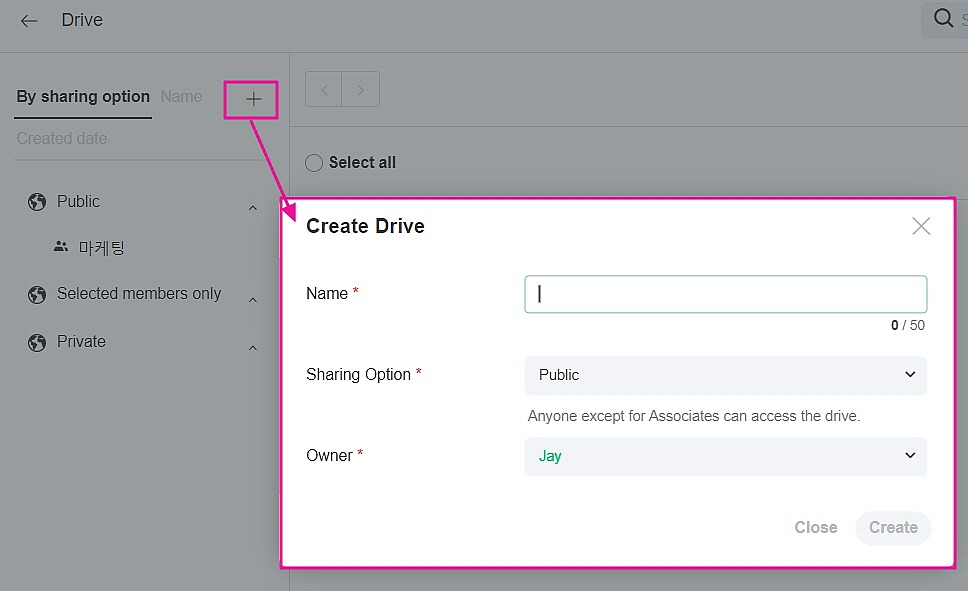Screen dimensions: 968x591
Task: Click the people icon beside 마케팅
Action: [61, 247]
